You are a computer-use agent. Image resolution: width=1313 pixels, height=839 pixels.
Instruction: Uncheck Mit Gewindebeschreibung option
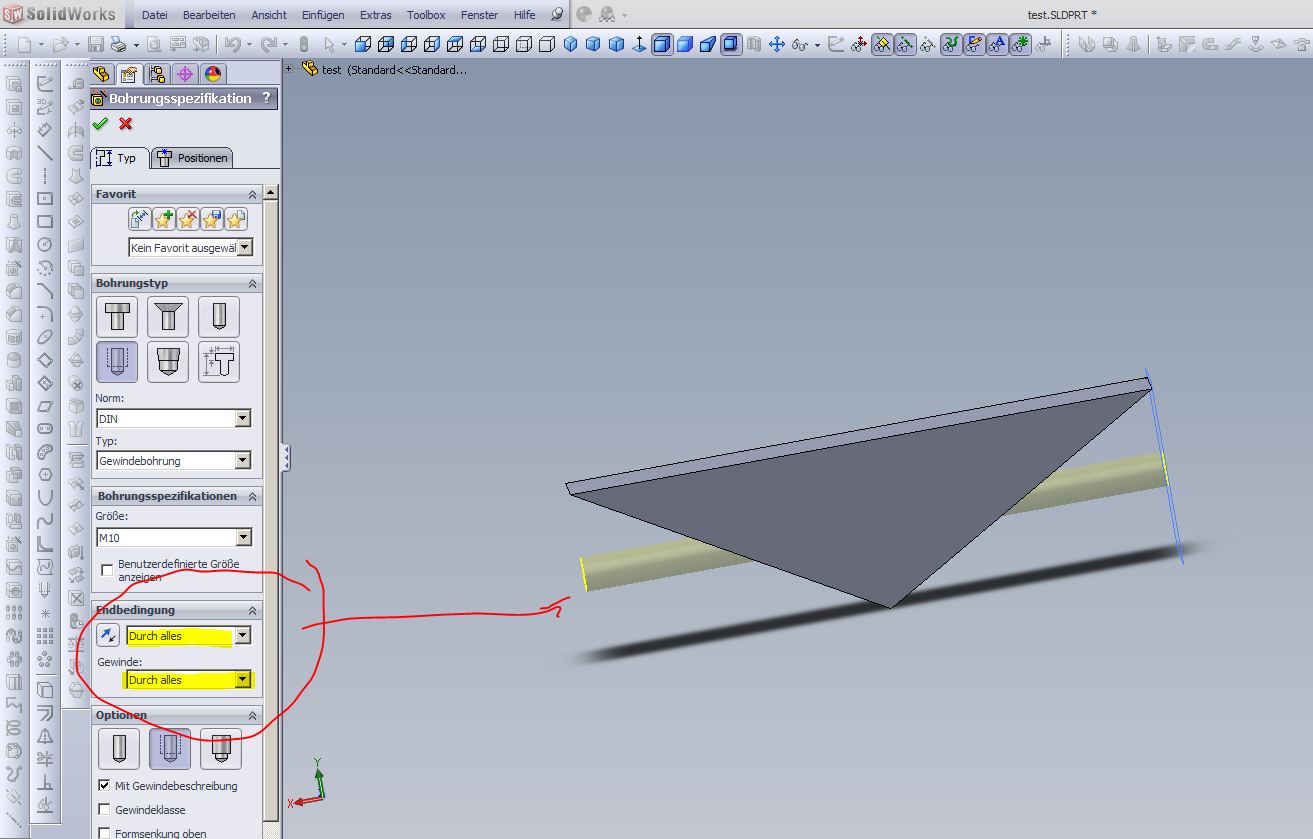(105, 786)
